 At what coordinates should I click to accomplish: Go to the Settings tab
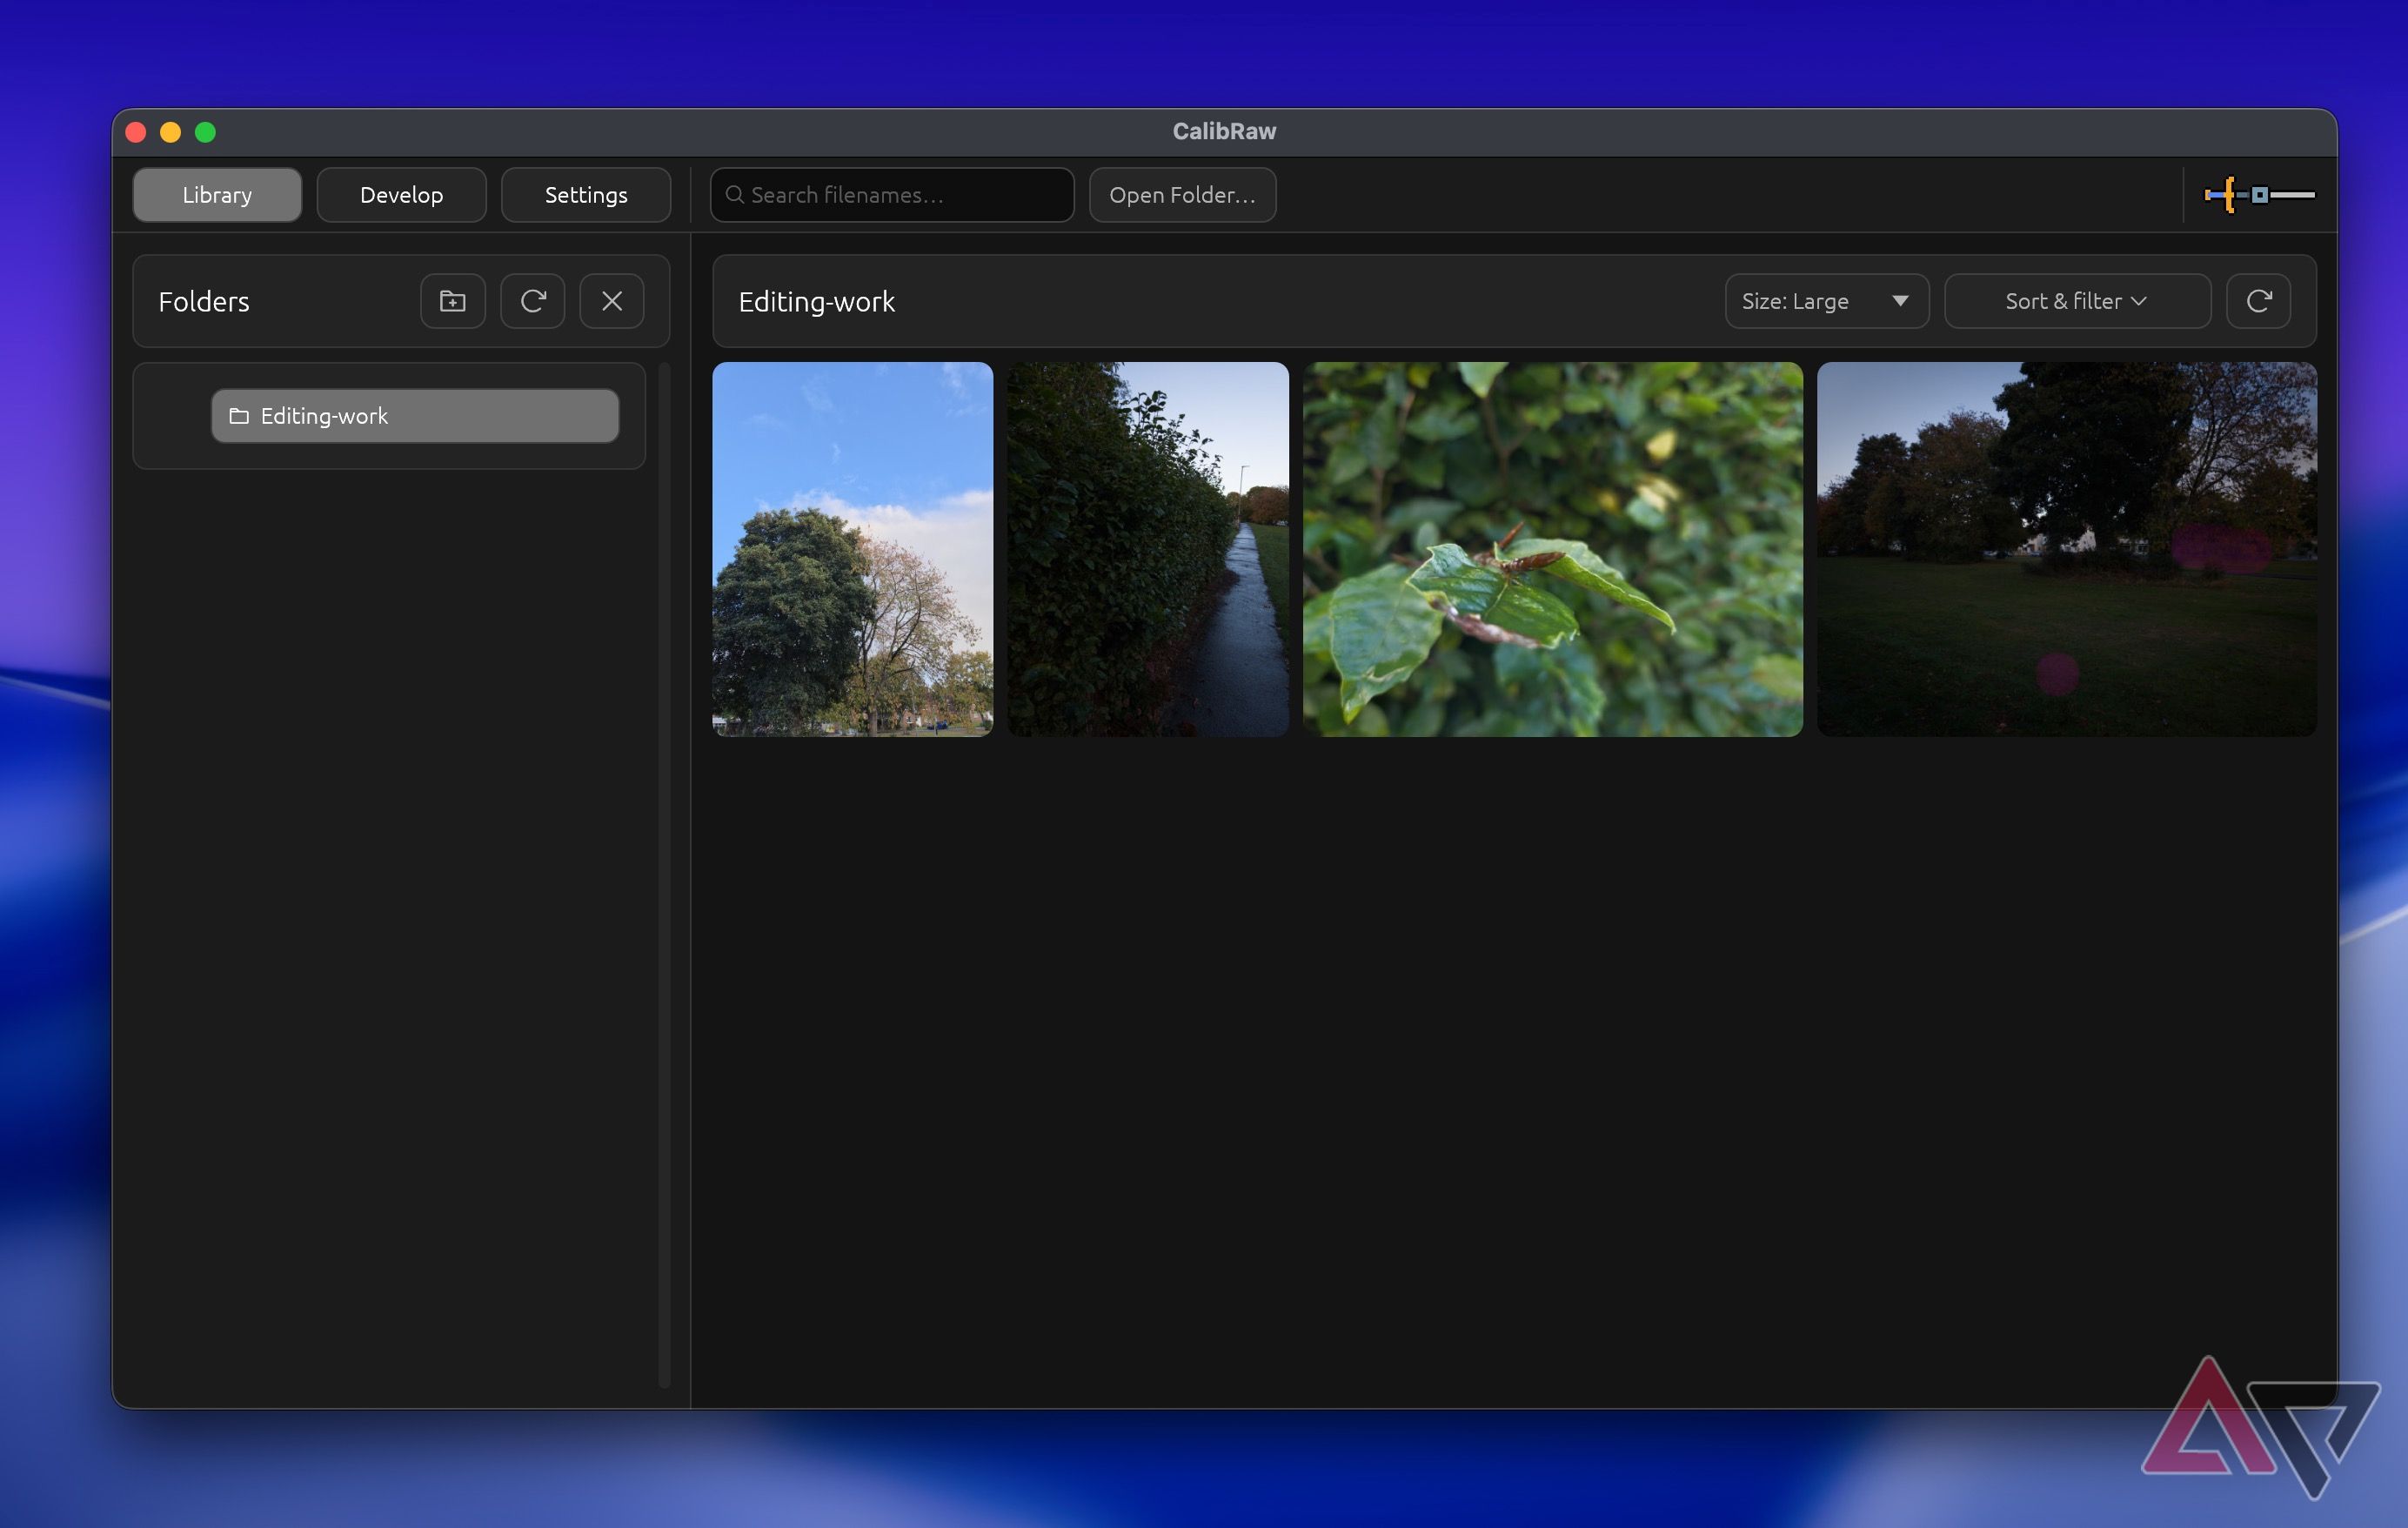pos(586,195)
